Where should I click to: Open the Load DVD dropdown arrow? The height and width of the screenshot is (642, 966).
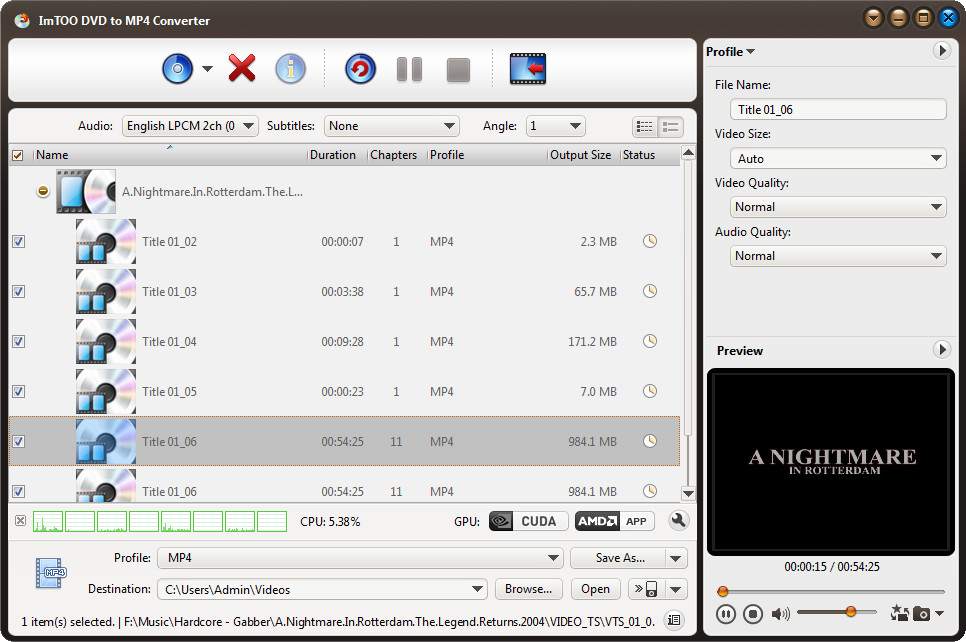208,68
